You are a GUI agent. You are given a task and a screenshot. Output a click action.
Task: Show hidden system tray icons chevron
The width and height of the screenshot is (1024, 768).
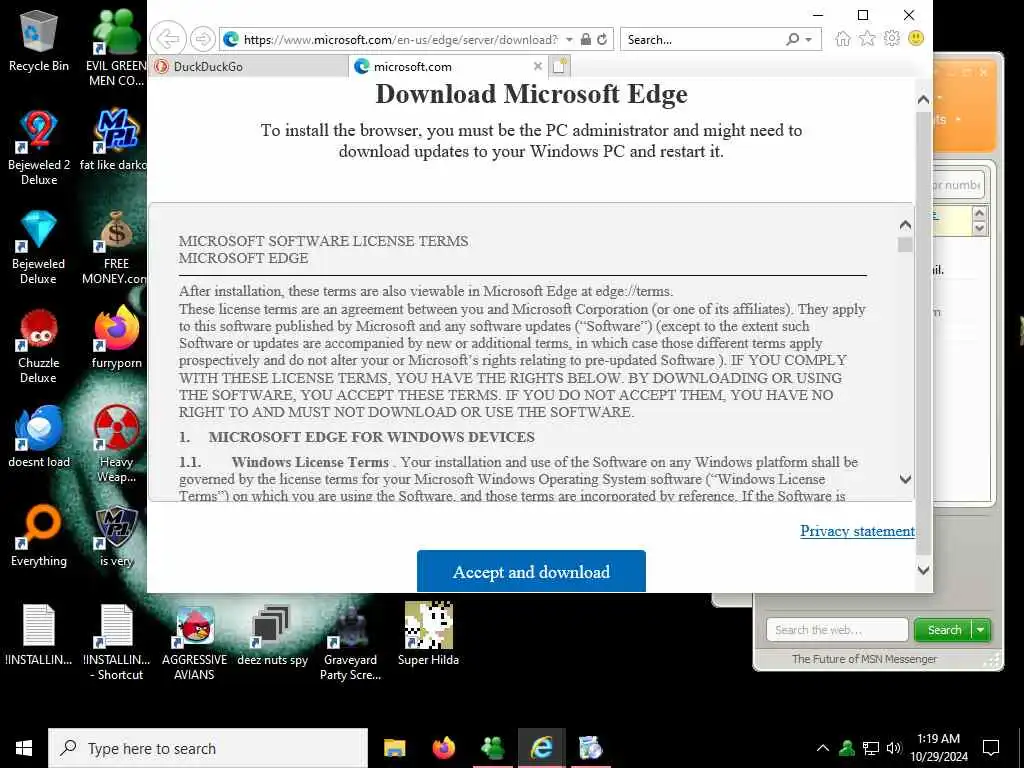coord(823,748)
